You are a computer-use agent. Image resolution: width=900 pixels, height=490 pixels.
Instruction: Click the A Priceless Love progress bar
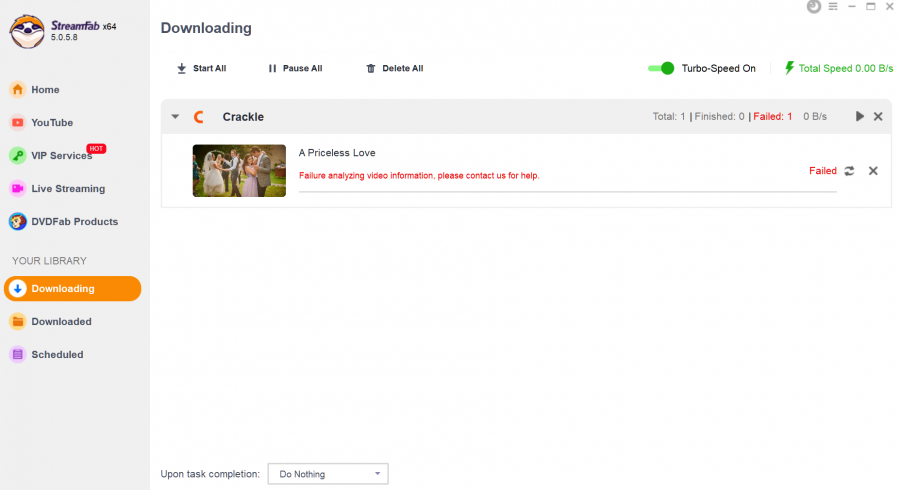[x=568, y=192]
